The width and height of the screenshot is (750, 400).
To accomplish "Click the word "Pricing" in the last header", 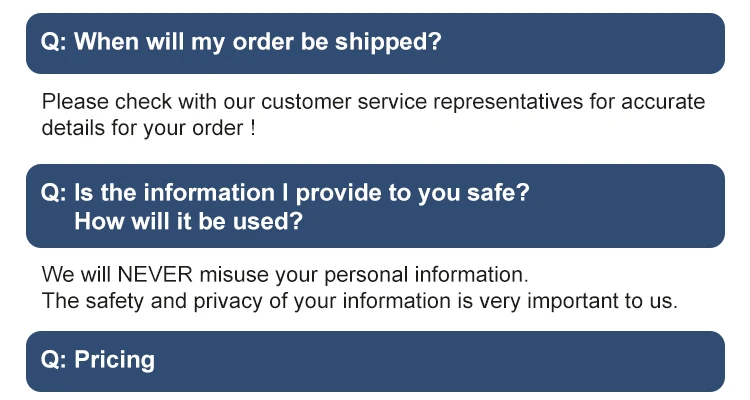I will 115,360.
